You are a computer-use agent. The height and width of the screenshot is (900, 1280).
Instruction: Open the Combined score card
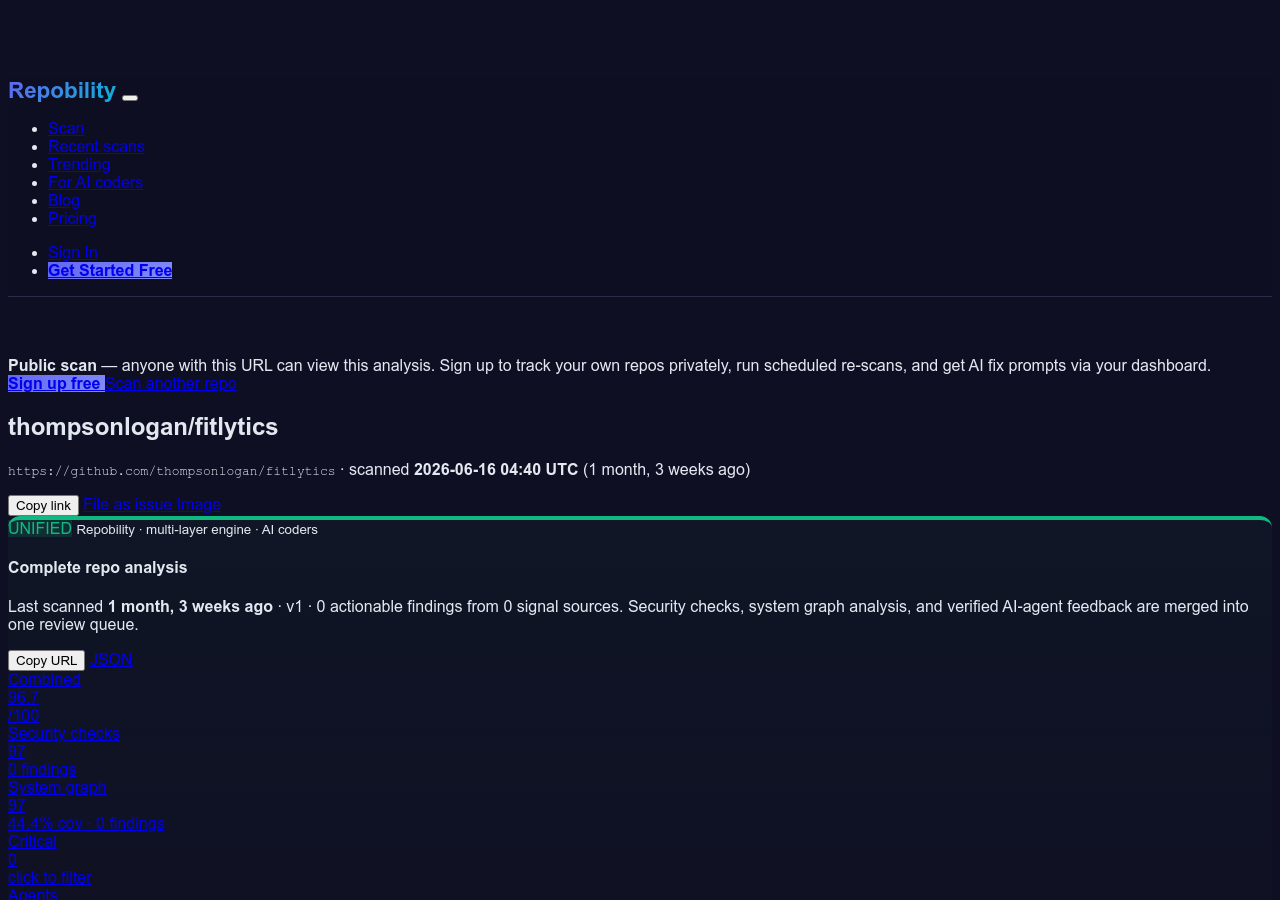pos(44,697)
